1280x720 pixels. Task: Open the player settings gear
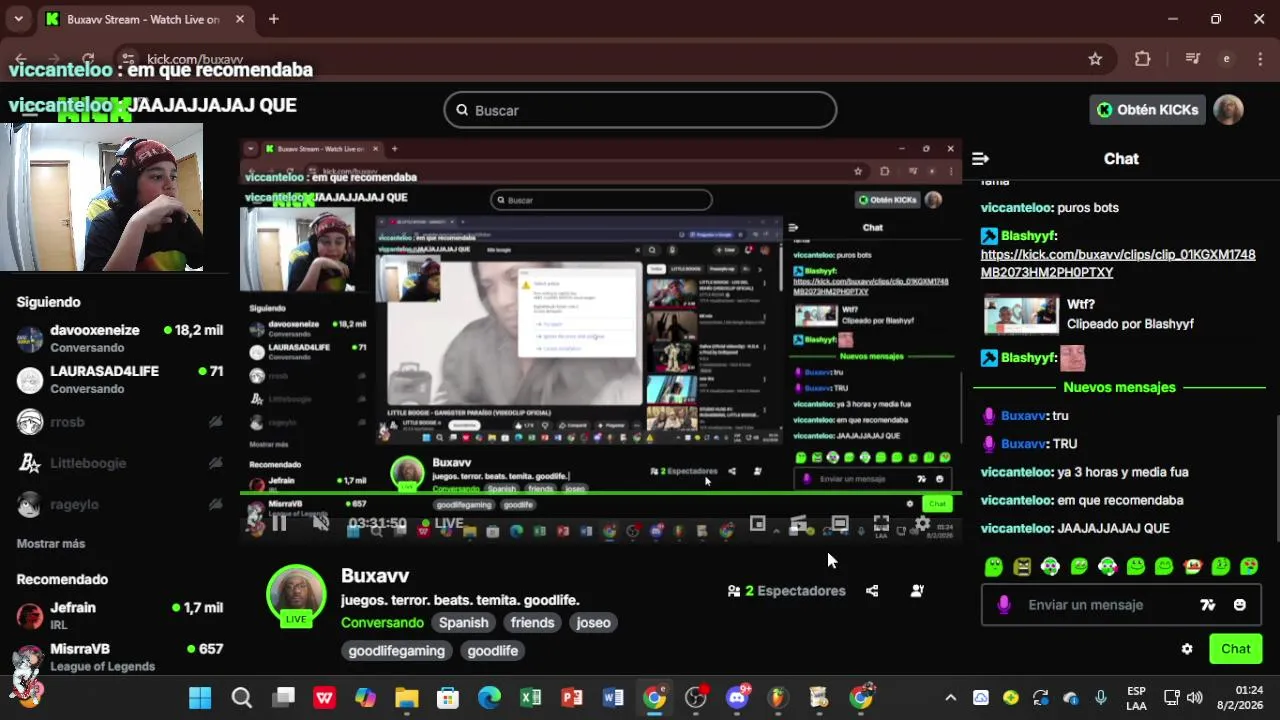click(922, 523)
